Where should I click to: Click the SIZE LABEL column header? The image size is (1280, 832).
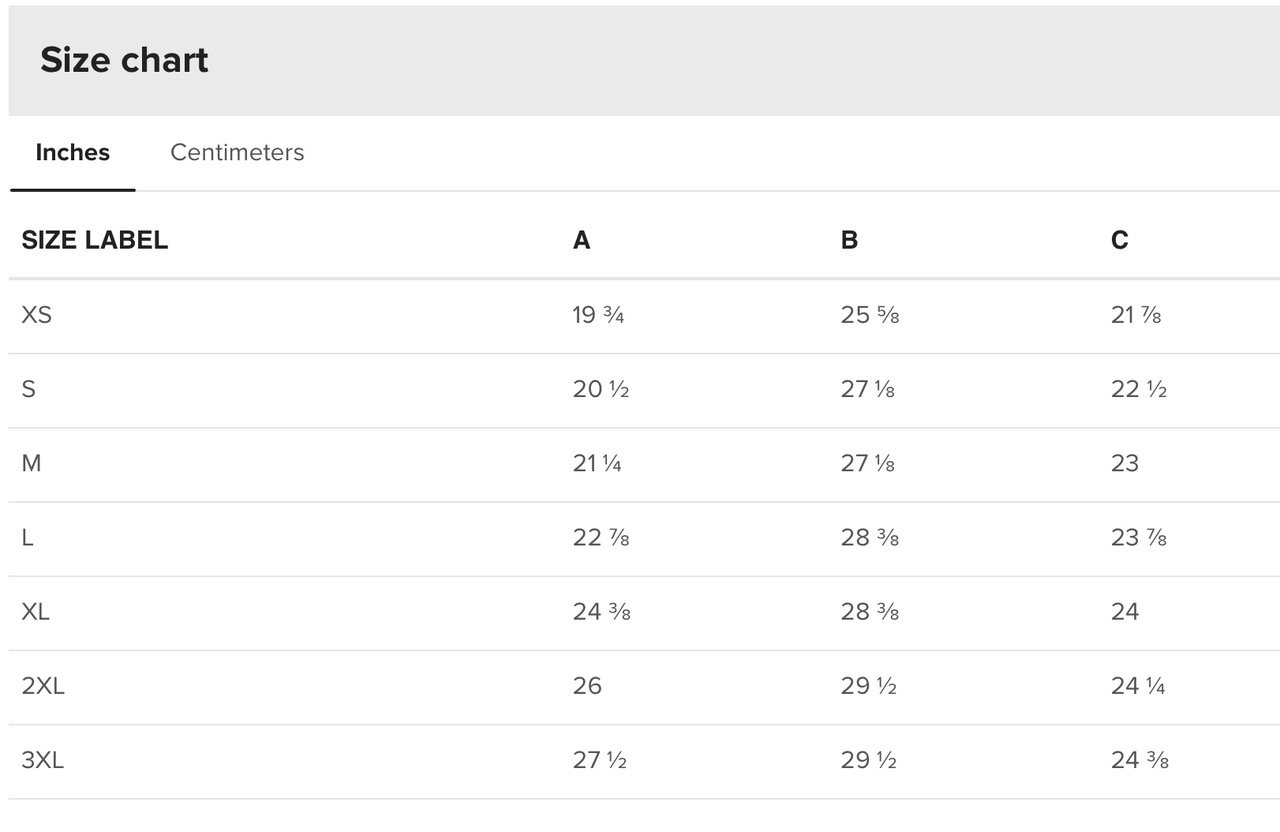click(x=95, y=240)
